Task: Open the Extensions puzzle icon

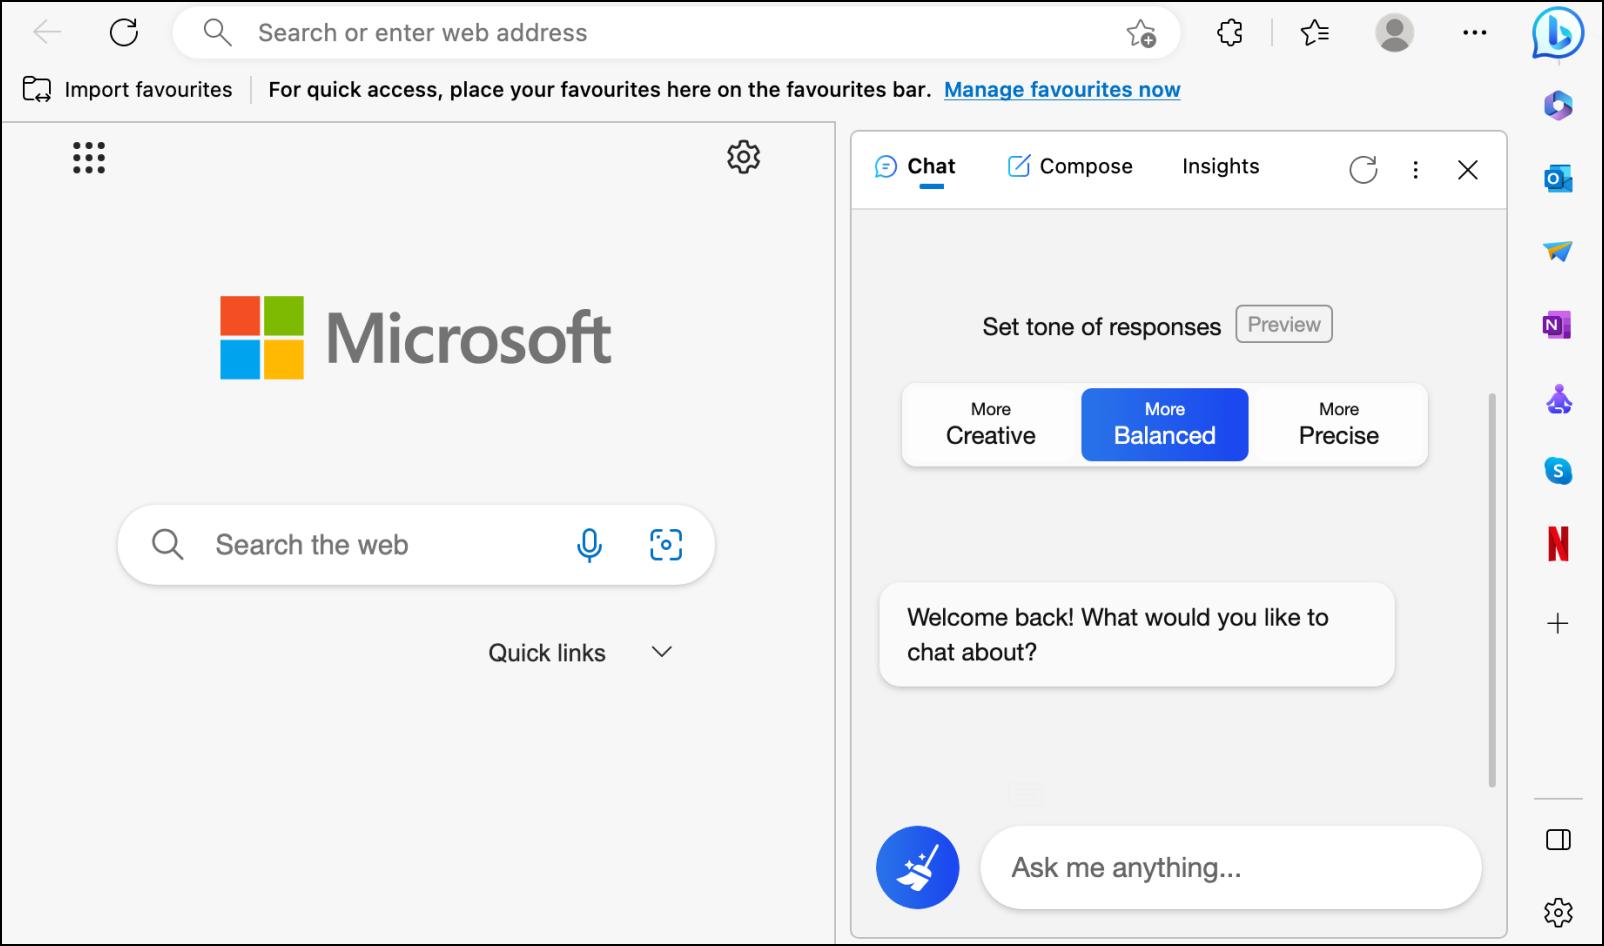Action: click(x=1230, y=33)
